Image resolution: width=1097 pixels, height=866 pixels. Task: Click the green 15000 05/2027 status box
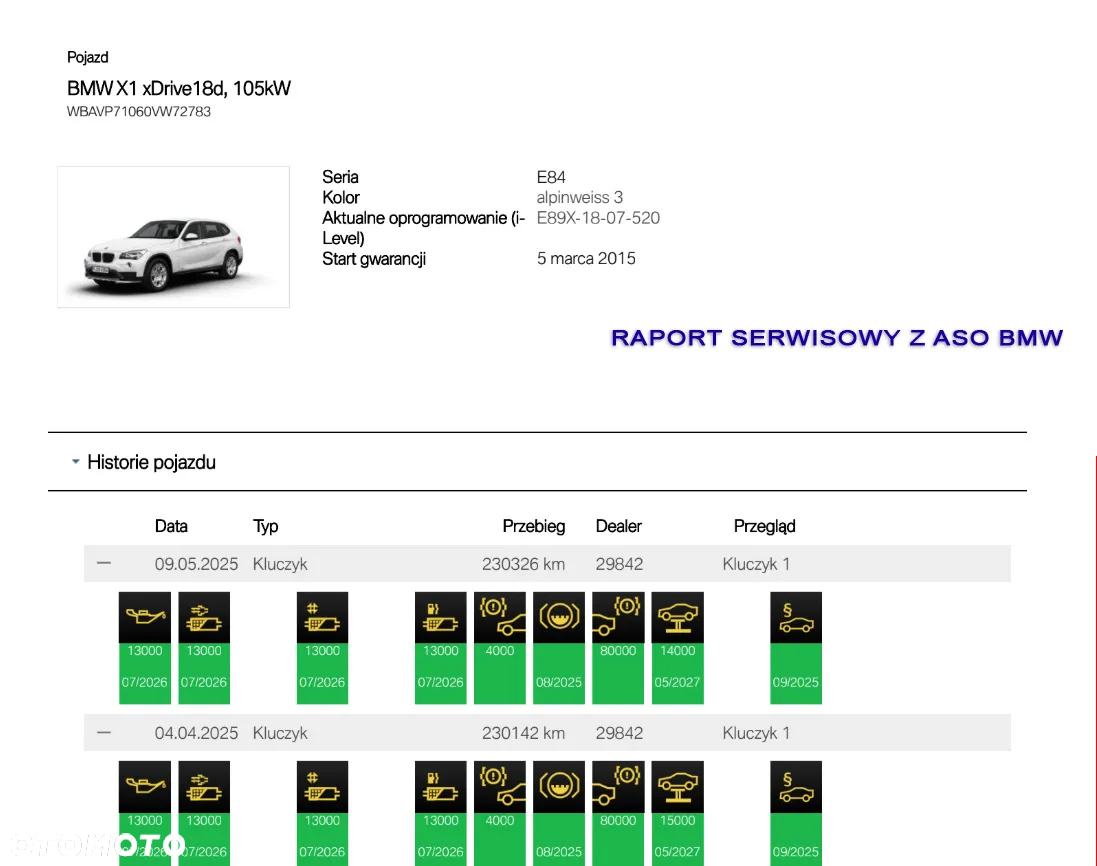(677, 839)
